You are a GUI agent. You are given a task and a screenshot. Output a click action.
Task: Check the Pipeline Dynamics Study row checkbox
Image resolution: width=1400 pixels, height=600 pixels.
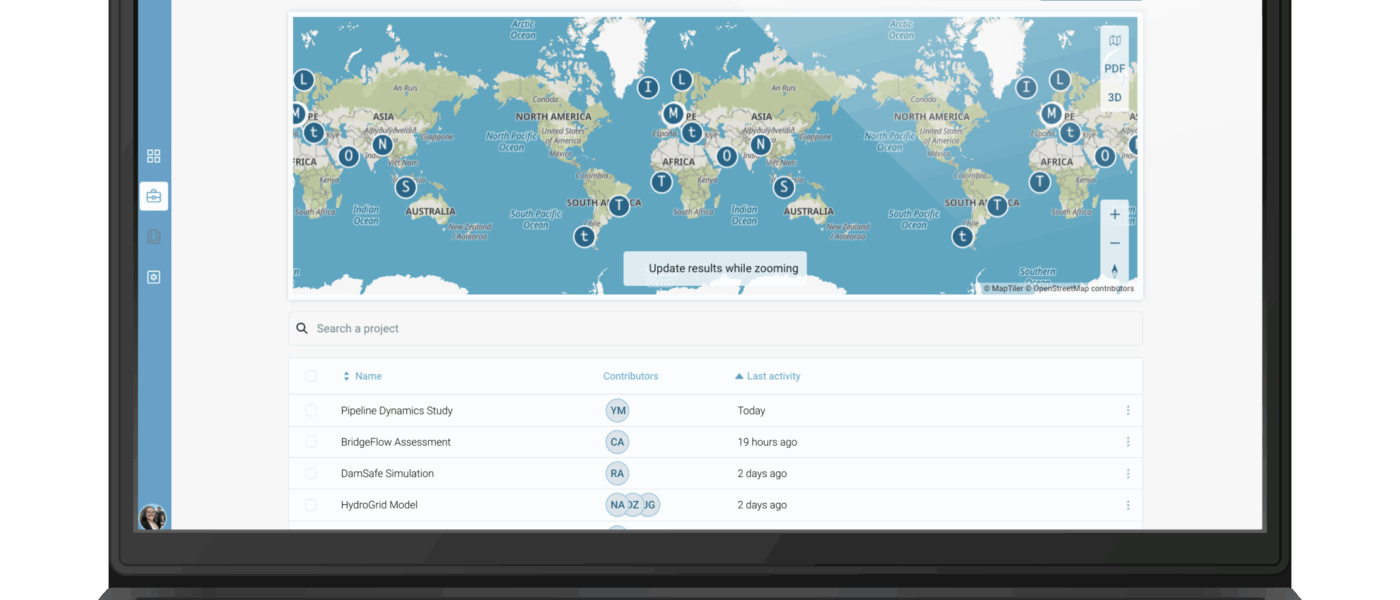(x=311, y=411)
